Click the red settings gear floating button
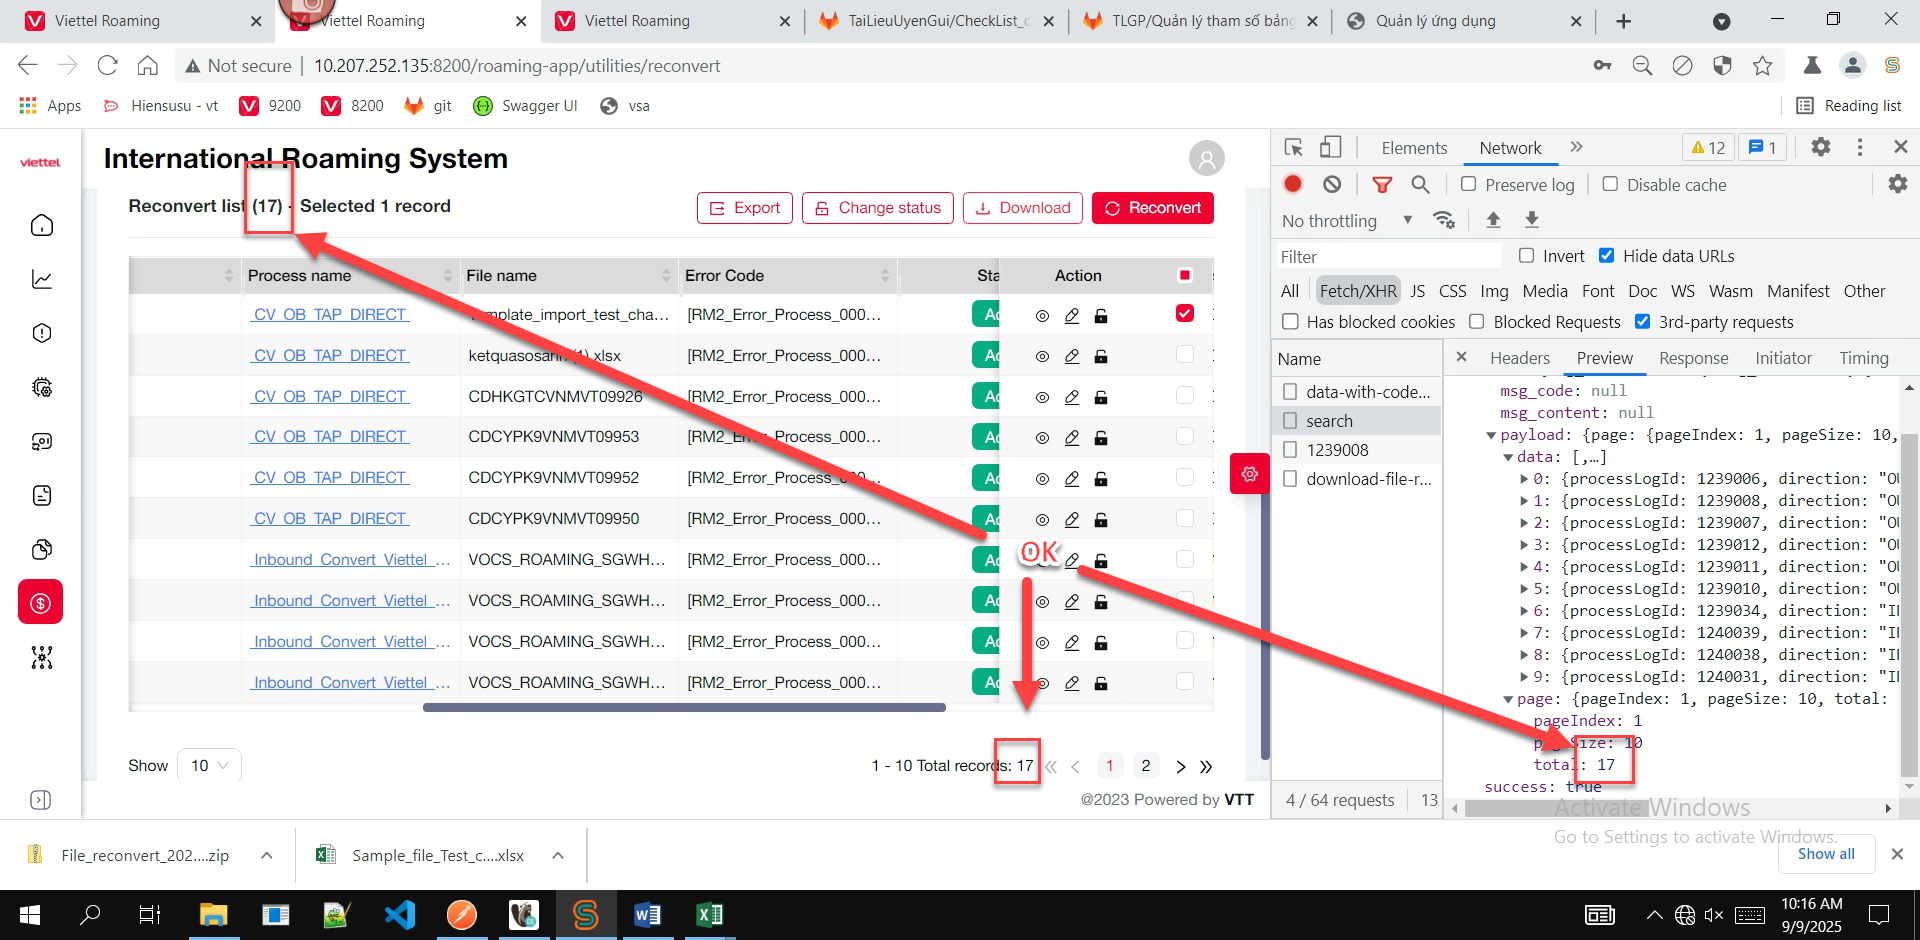The image size is (1920, 940). click(x=1249, y=474)
